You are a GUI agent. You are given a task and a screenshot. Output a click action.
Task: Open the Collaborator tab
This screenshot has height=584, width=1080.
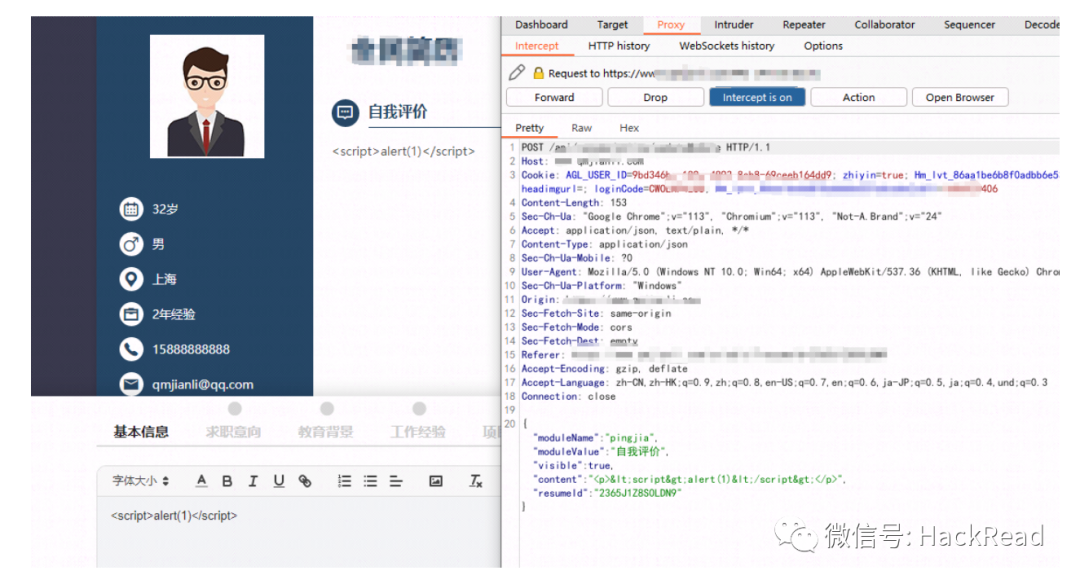point(884,25)
